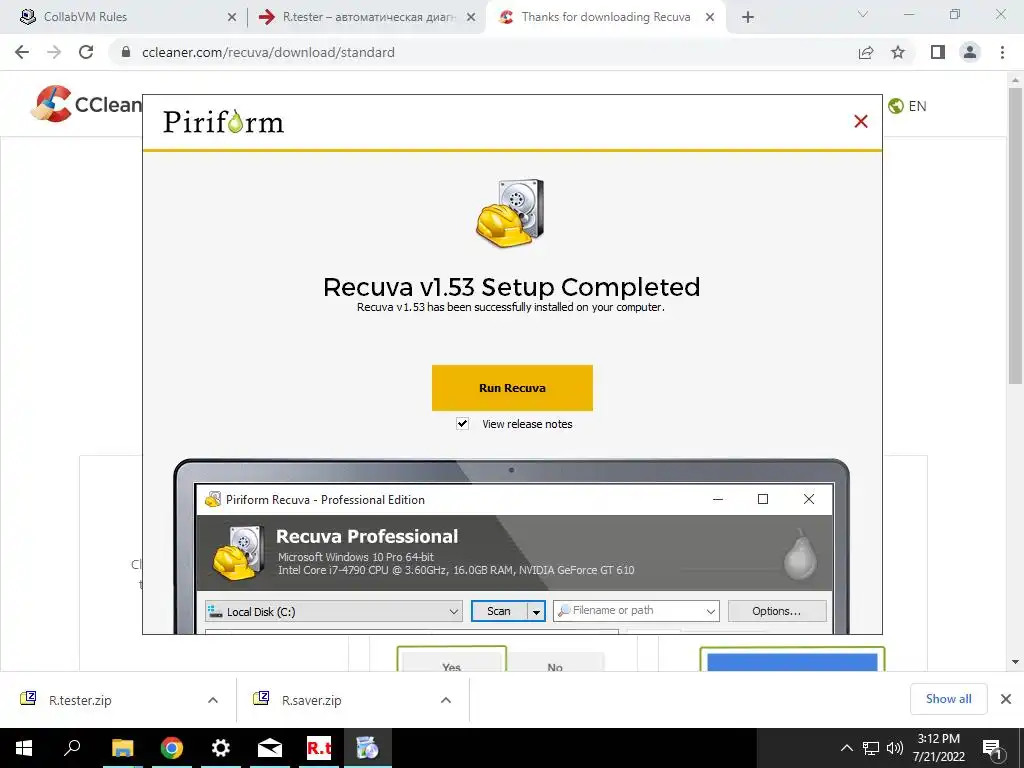Close the Piriform installer with the red X

(x=861, y=121)
